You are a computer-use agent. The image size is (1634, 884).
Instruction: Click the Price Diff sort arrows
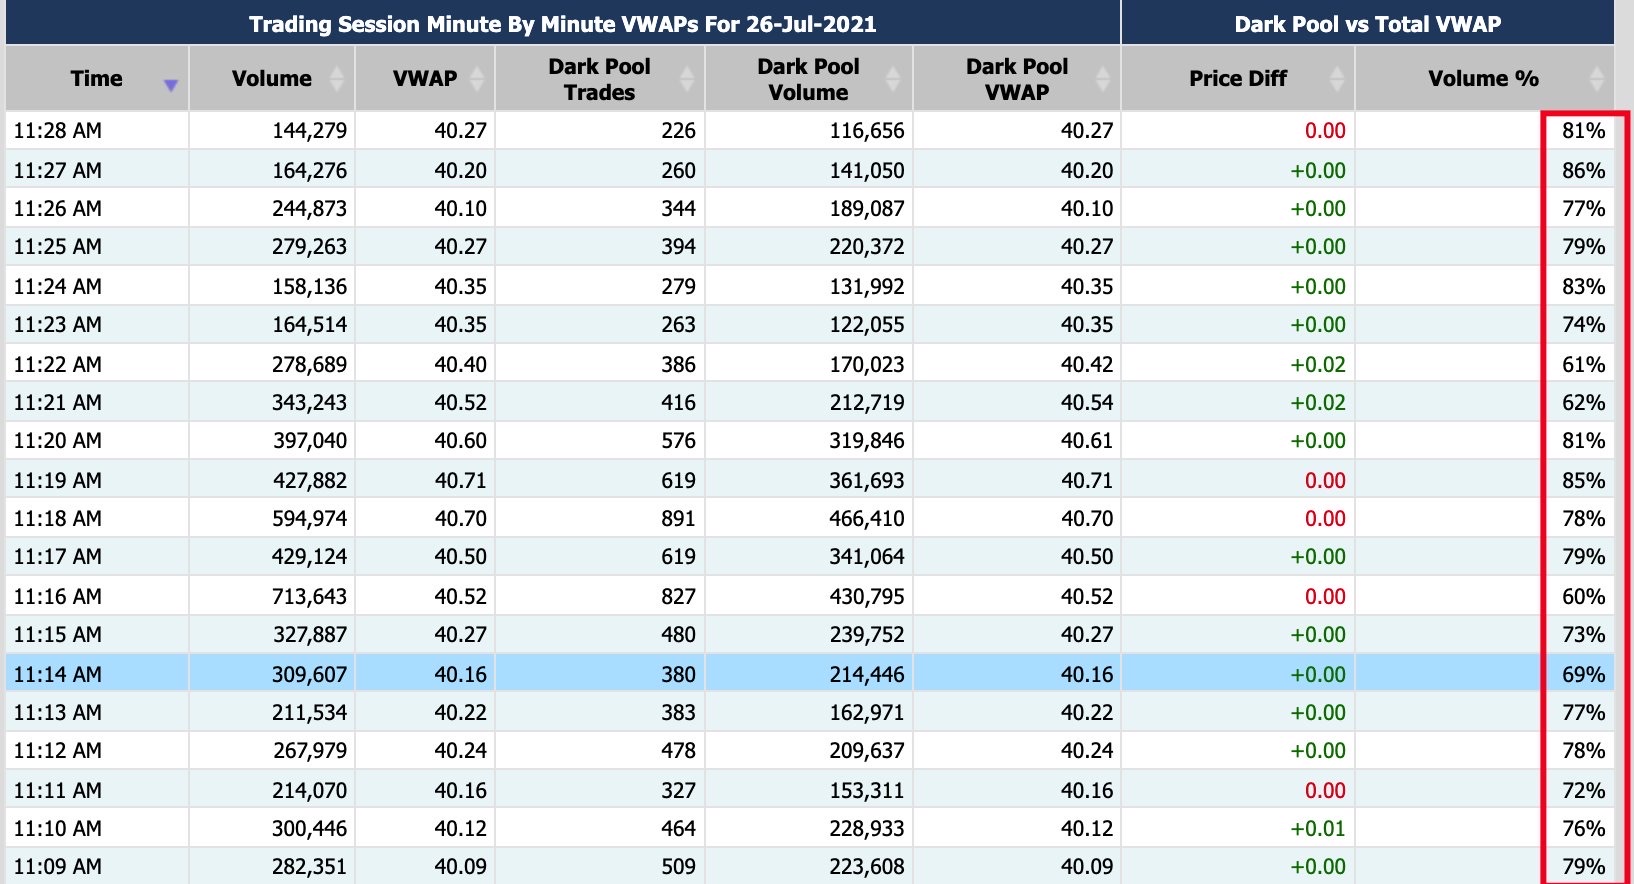coord(1337,78)
